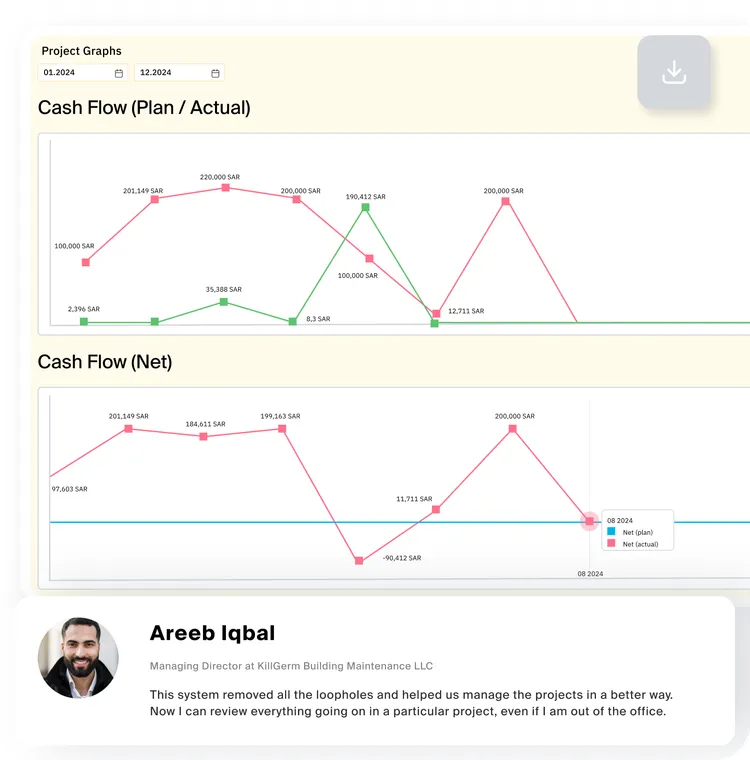Click the 12,711 SAR pink marker
This screenshot has height=760, width=750.
tap(436, 314)
